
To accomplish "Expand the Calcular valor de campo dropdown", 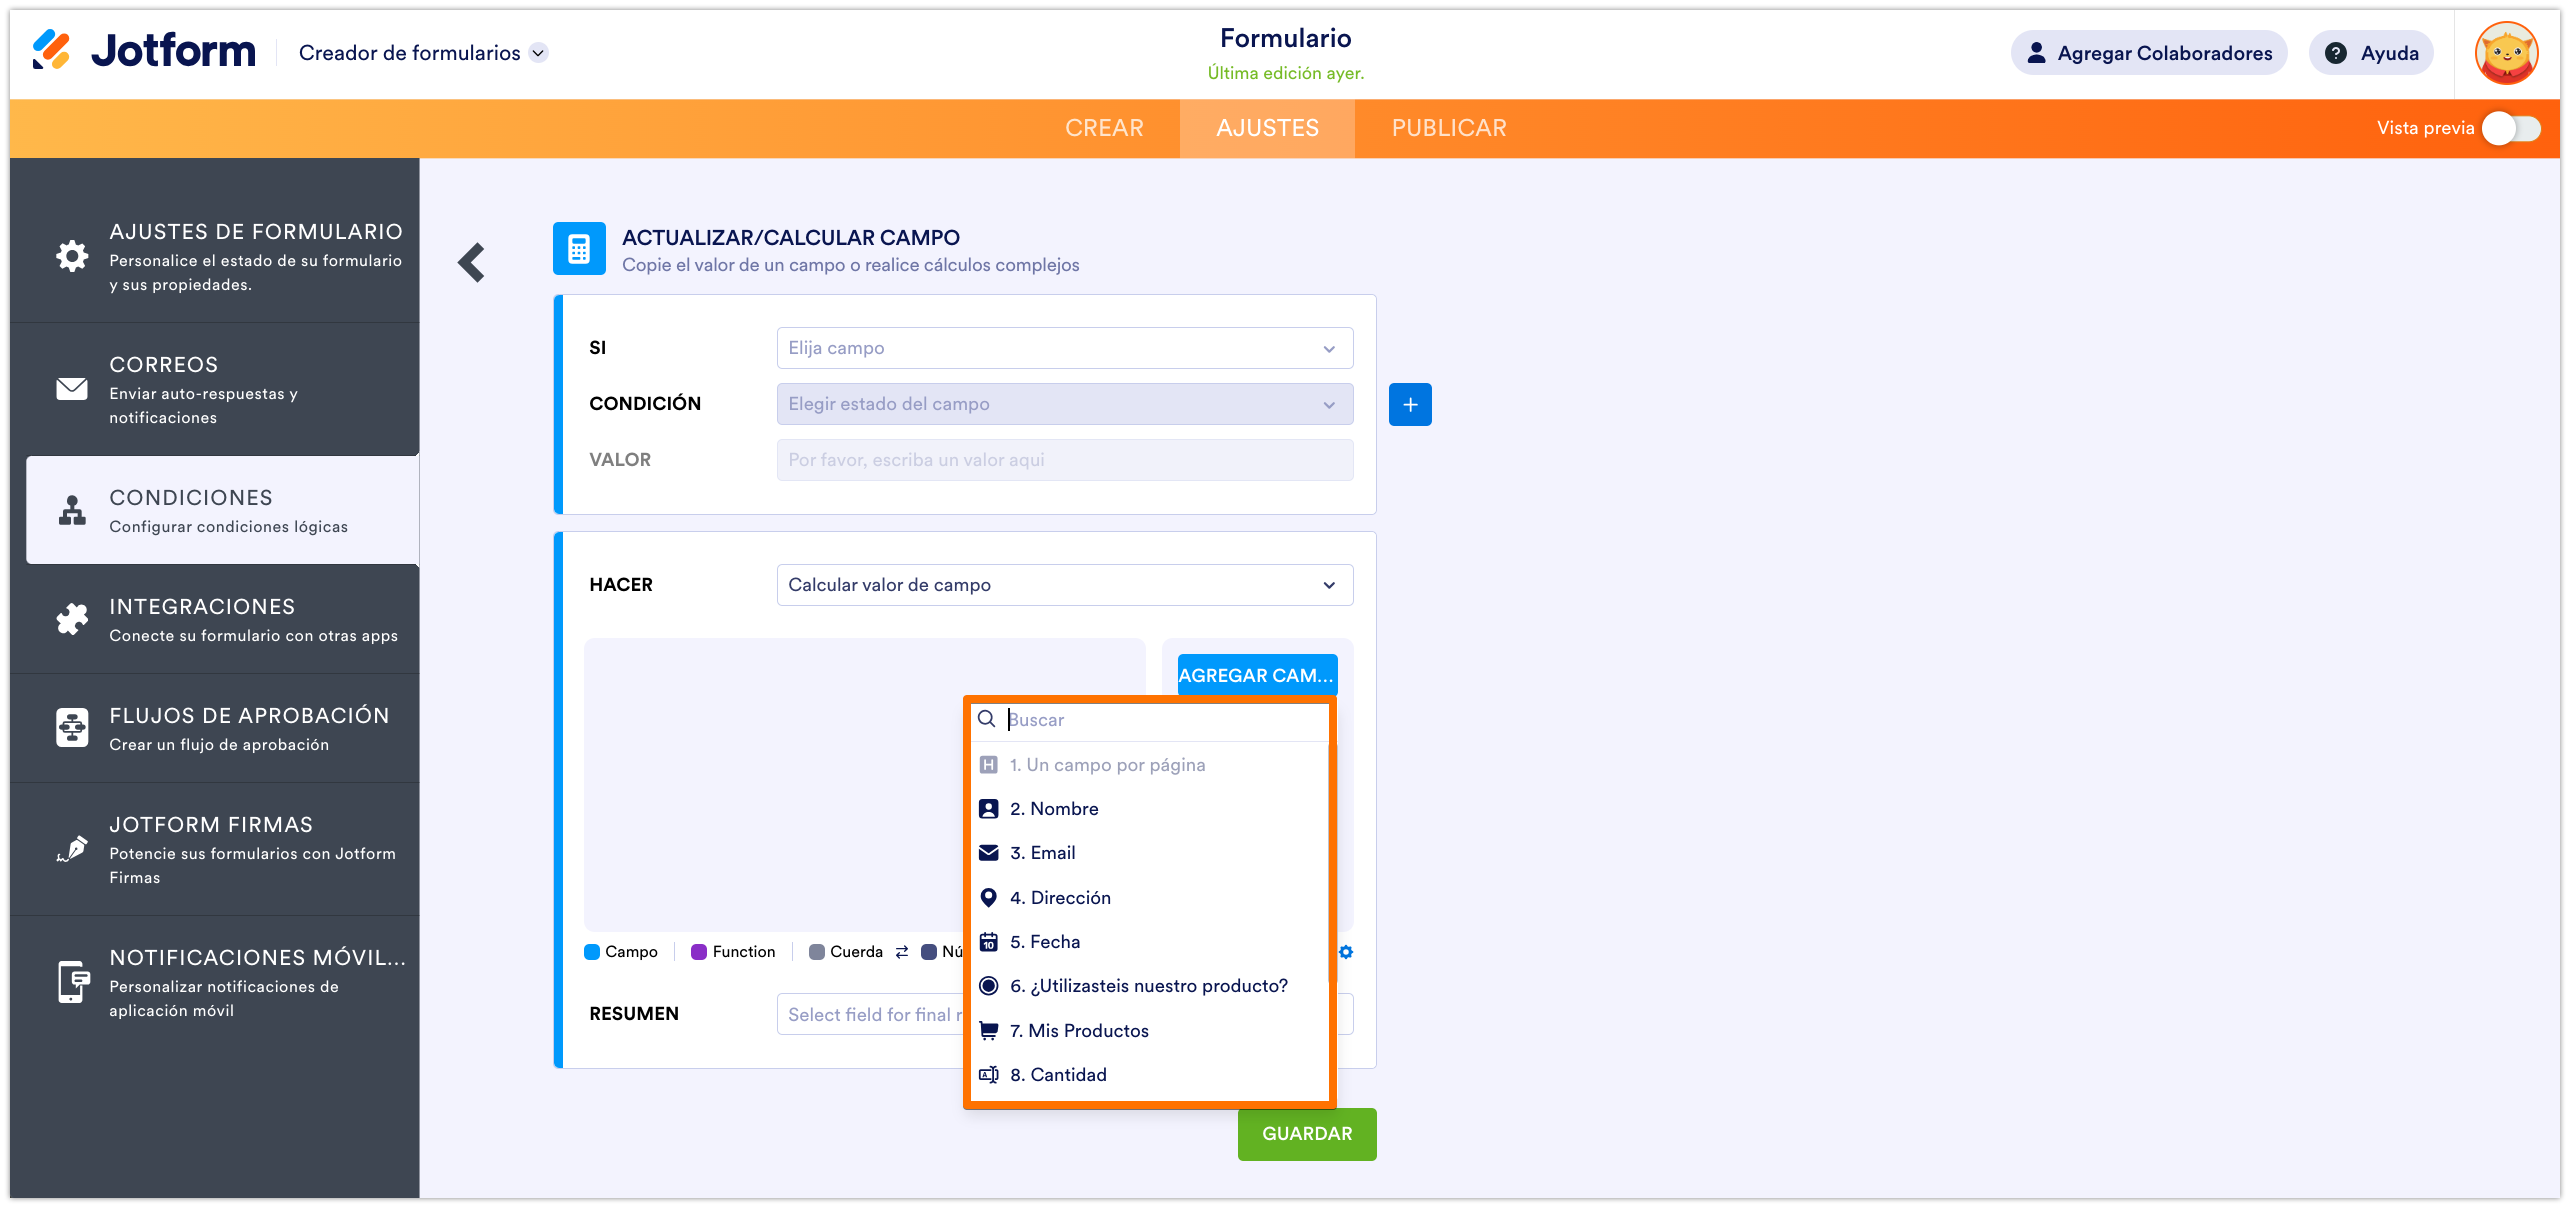I will click(1064, 585).
